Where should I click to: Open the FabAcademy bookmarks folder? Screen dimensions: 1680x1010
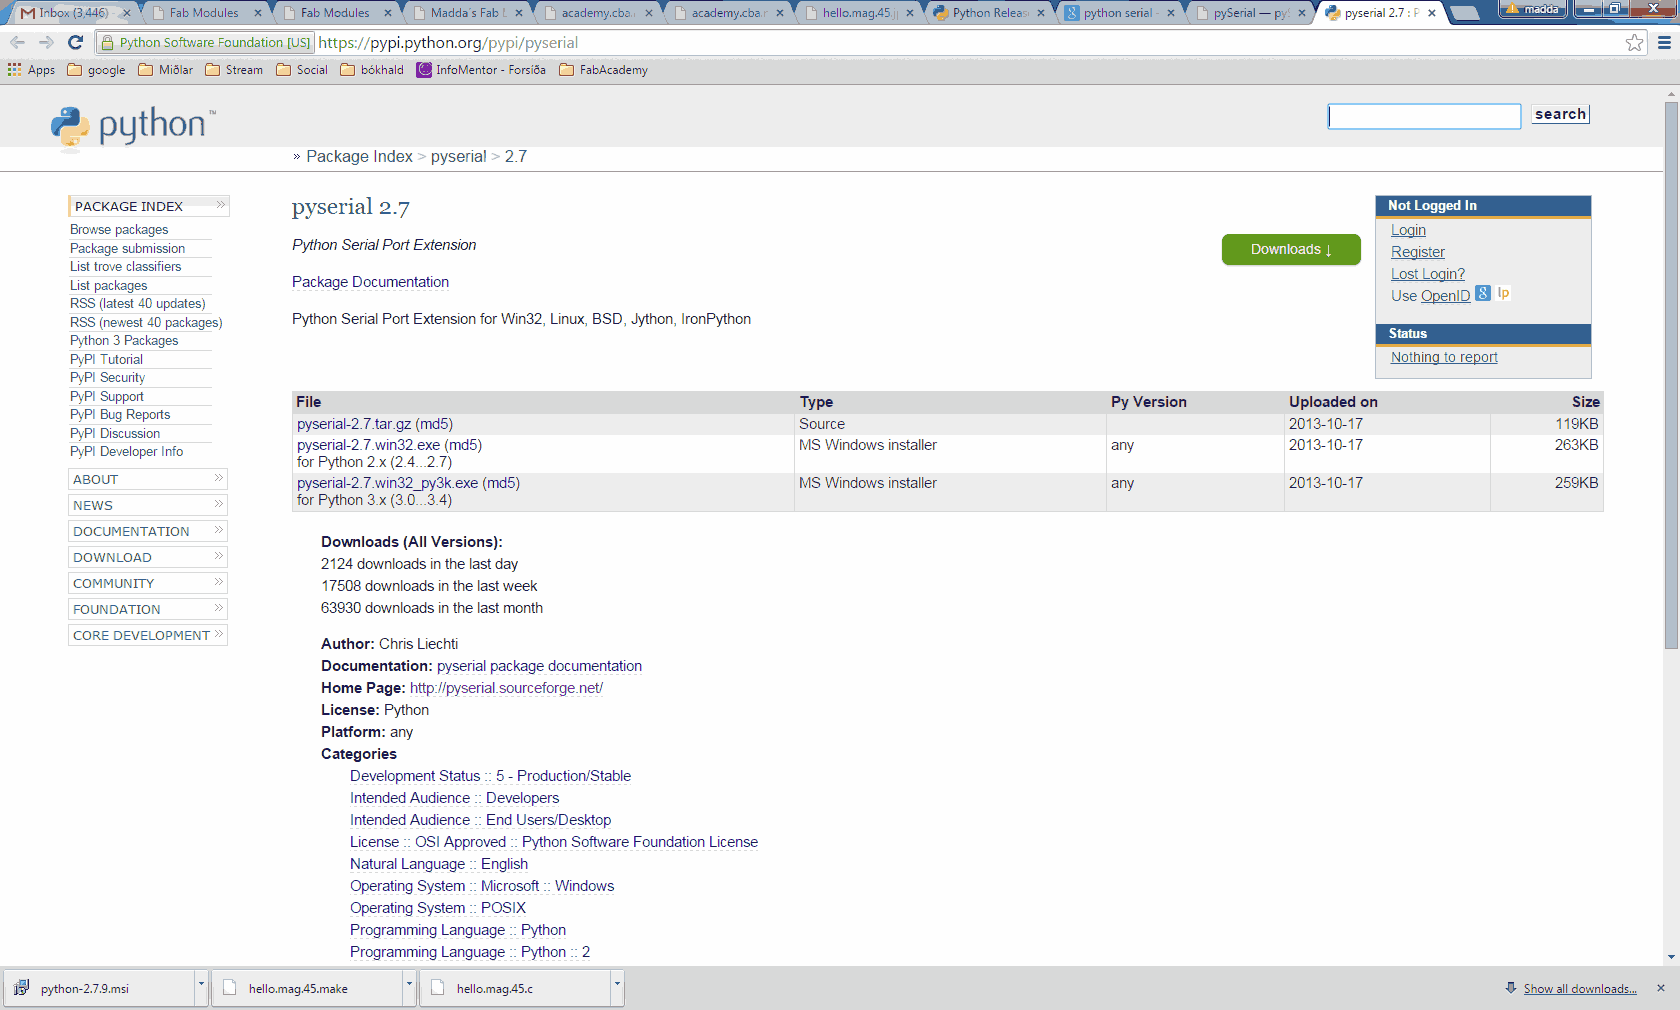(603, 70)
